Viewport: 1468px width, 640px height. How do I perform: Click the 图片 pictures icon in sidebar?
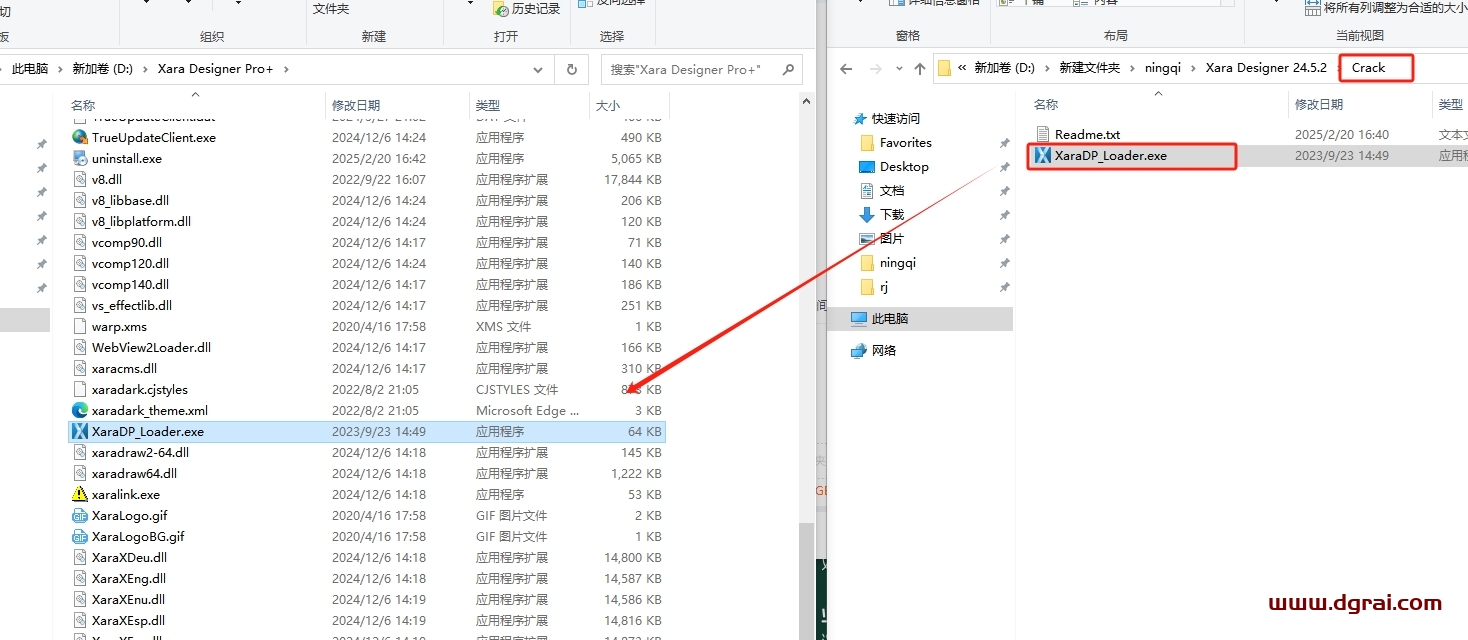coord(867,238)
